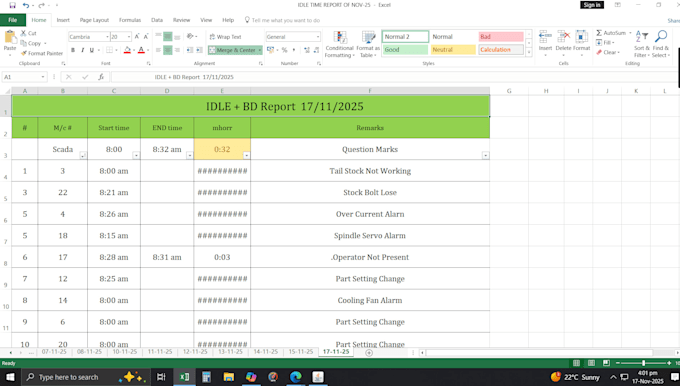Click the Clear button in Editing group
The image size is (680, 386).
point(608,52)
